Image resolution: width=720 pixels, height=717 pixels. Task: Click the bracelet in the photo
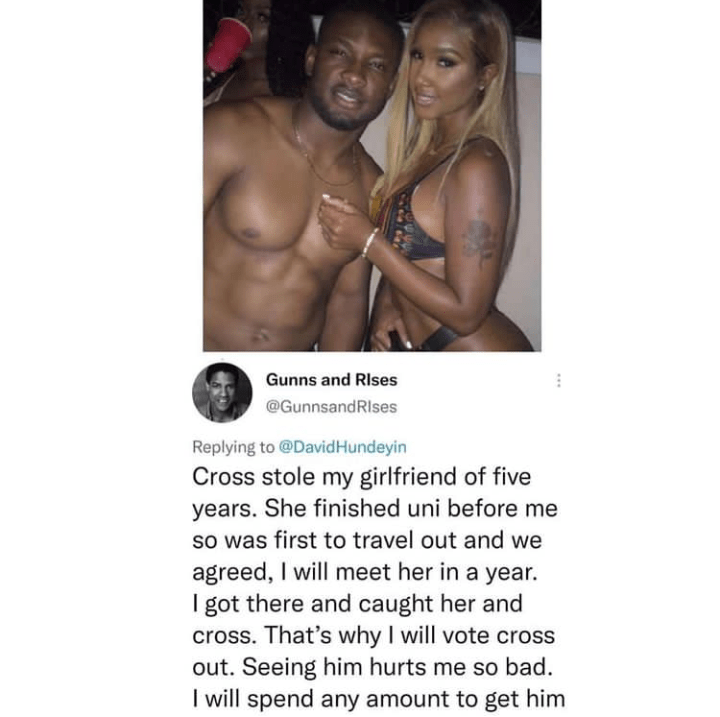tap(369, 243)
